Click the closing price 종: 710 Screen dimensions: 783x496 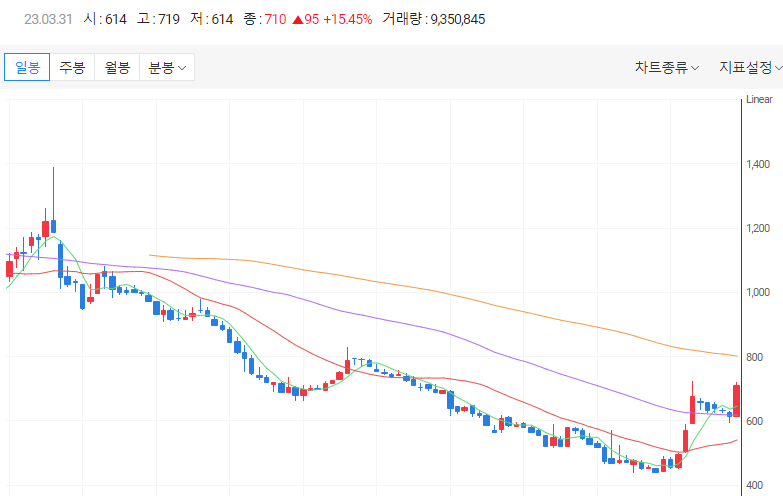click(x=265, y=19)
